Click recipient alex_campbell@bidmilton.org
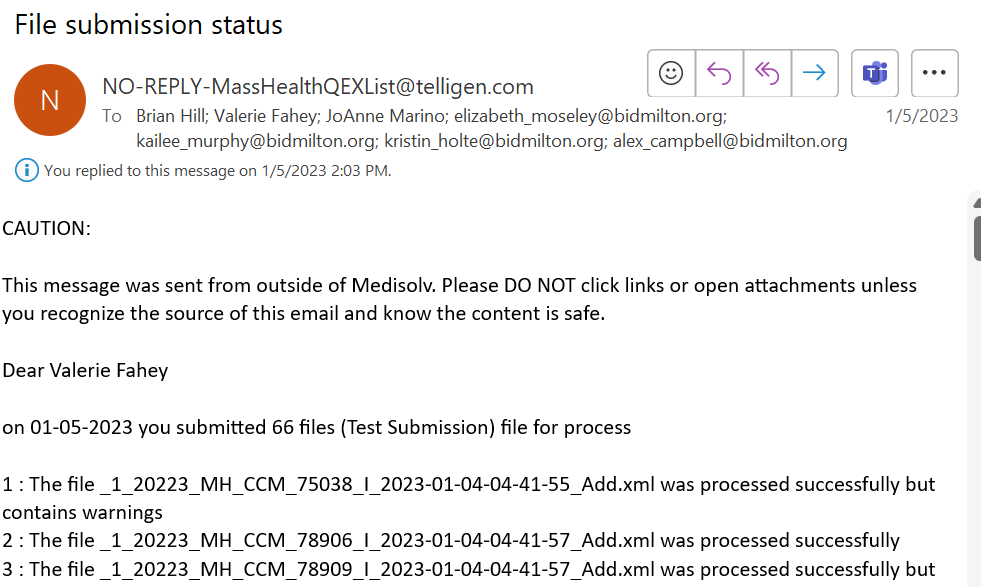The height and width of the screenshot is (587, 981). point(730,141)
